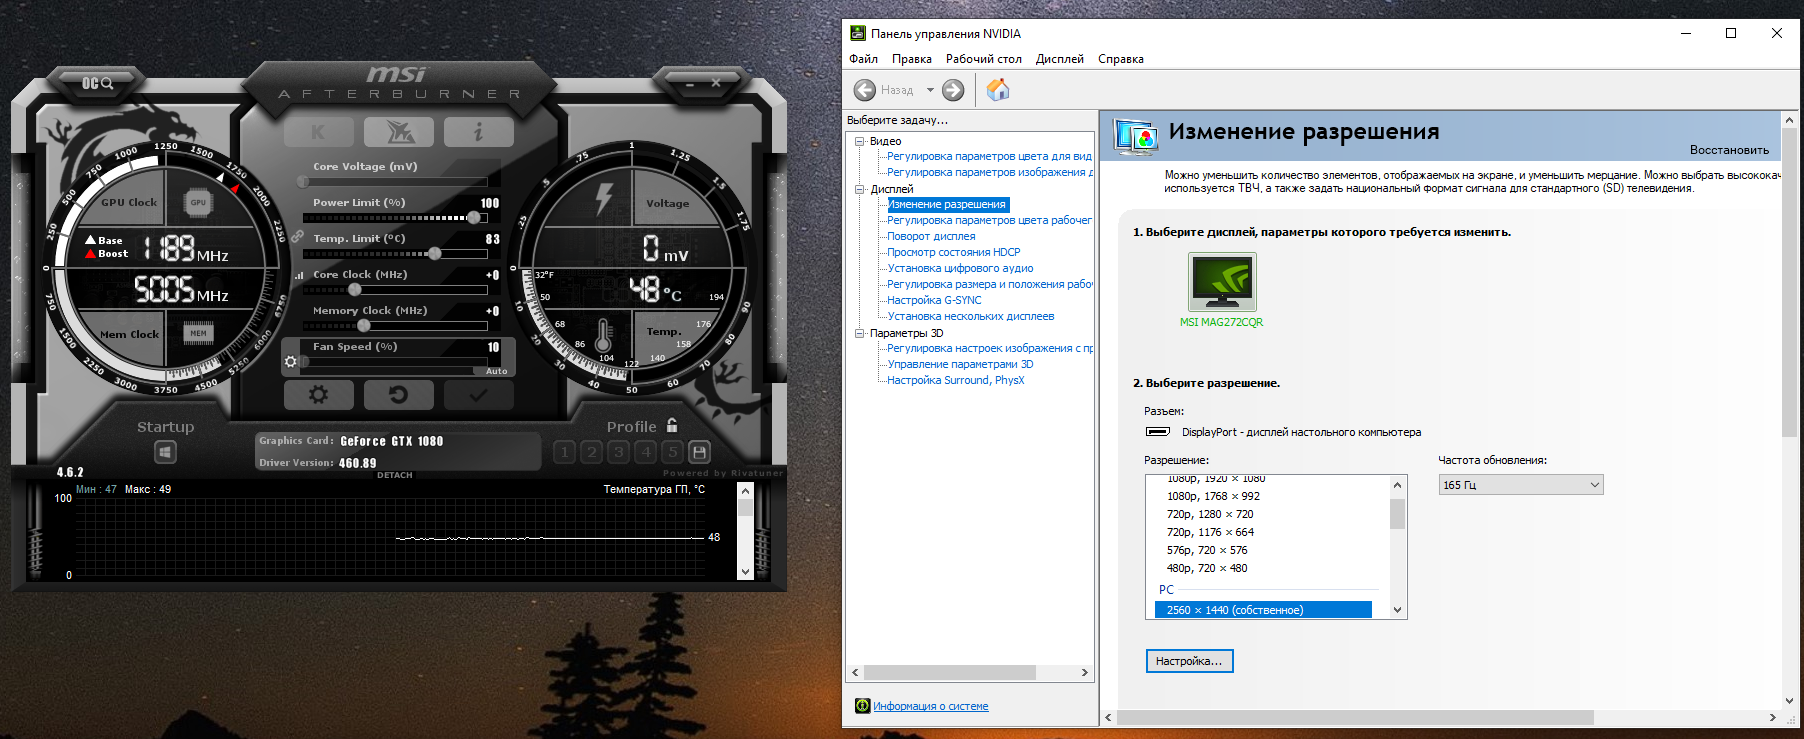Viewport: 1804px width, 739px height.
Task: Click the Core Clock slider handle
Action: [354, 289]
